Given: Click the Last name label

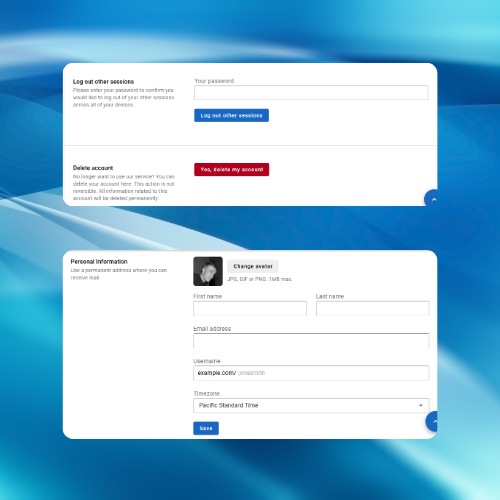Looking at the screenshot, I should (330, 296).
